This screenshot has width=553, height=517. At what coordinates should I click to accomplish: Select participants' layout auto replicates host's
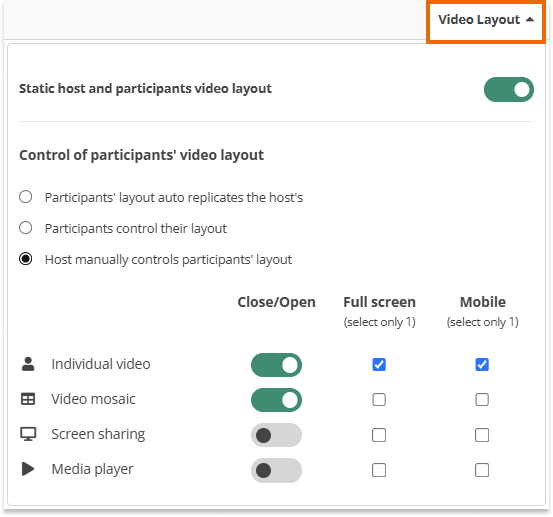click(26, 197)
